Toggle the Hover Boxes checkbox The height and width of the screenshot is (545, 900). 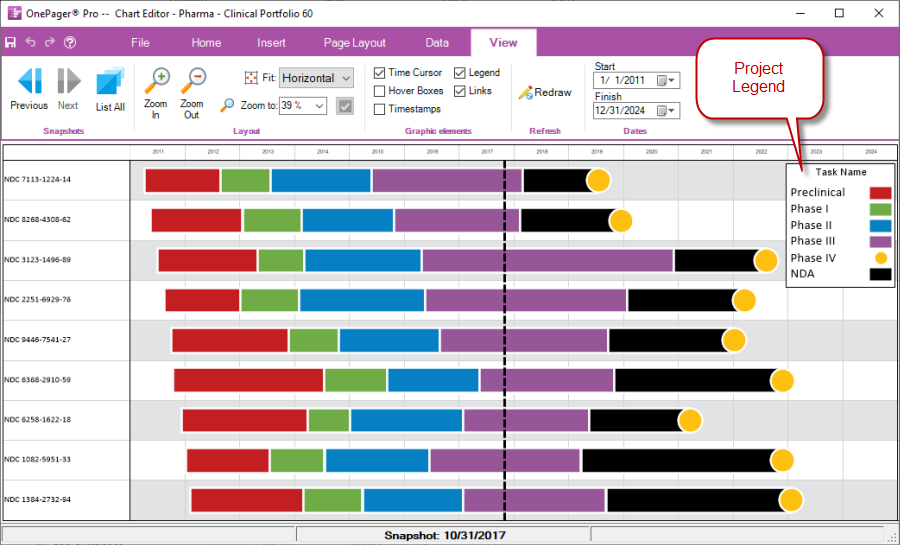coord(379,91)
